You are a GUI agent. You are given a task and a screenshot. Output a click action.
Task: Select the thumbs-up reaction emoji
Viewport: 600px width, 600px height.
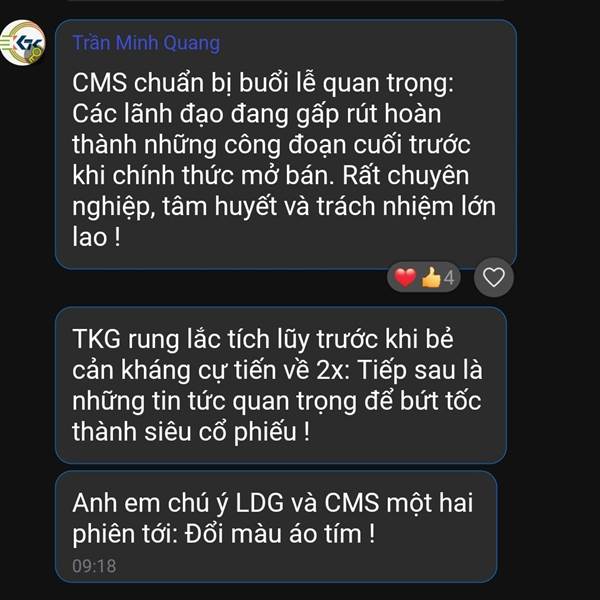431,277
